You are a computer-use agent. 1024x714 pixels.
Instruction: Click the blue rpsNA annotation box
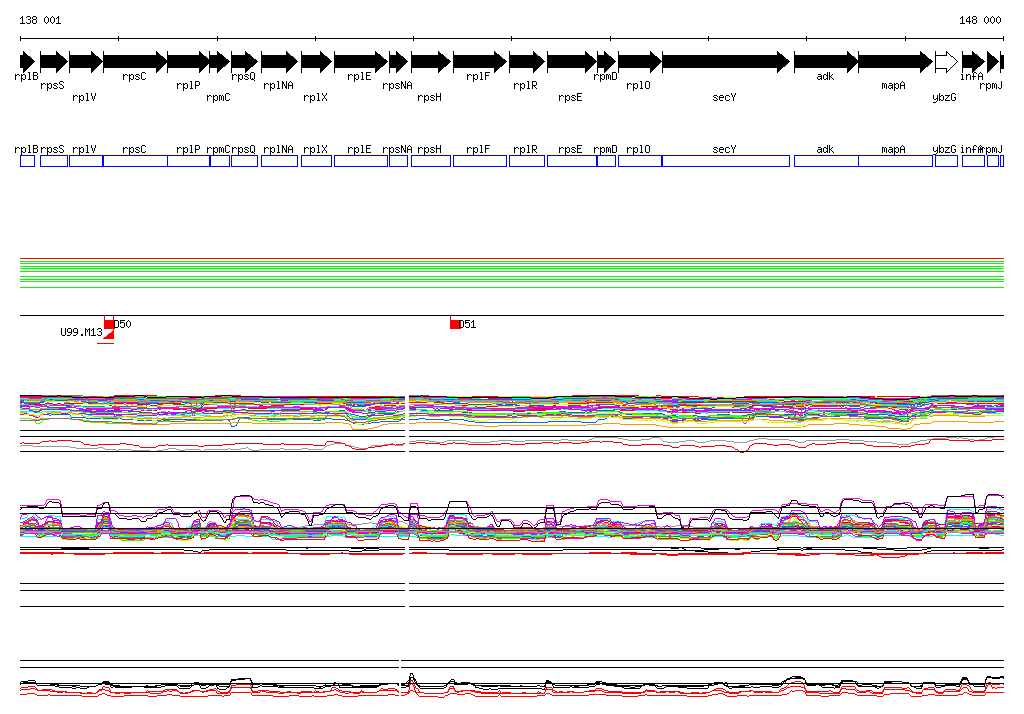pos(399,161)
